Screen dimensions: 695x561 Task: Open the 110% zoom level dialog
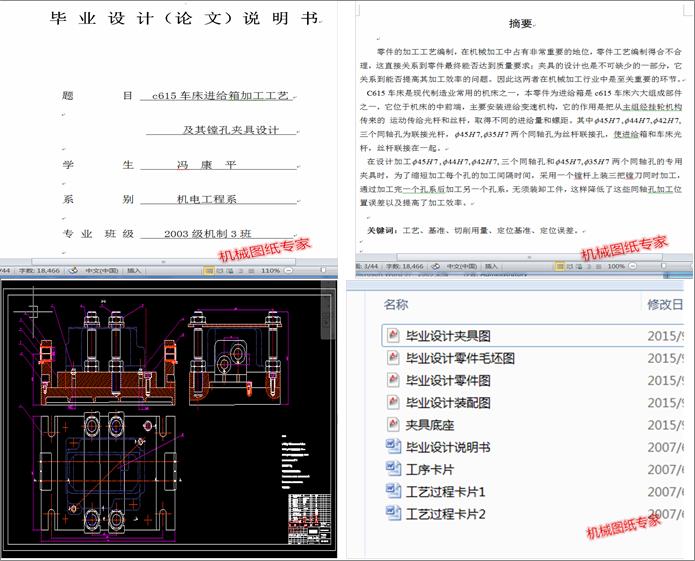tap(270, 270)
